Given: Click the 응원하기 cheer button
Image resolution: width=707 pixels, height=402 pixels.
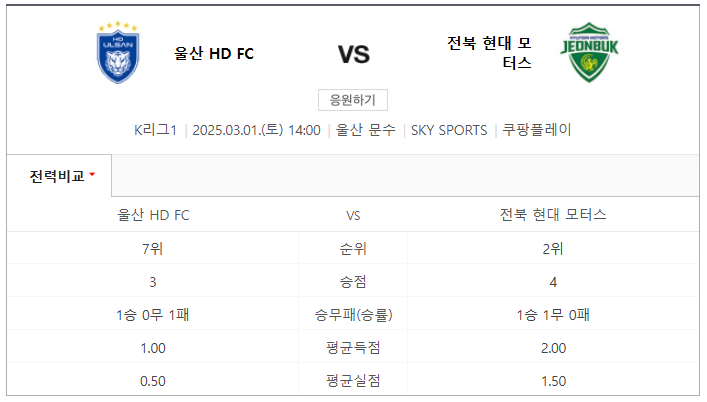Looking at the screenshot, I should (353, 100).
